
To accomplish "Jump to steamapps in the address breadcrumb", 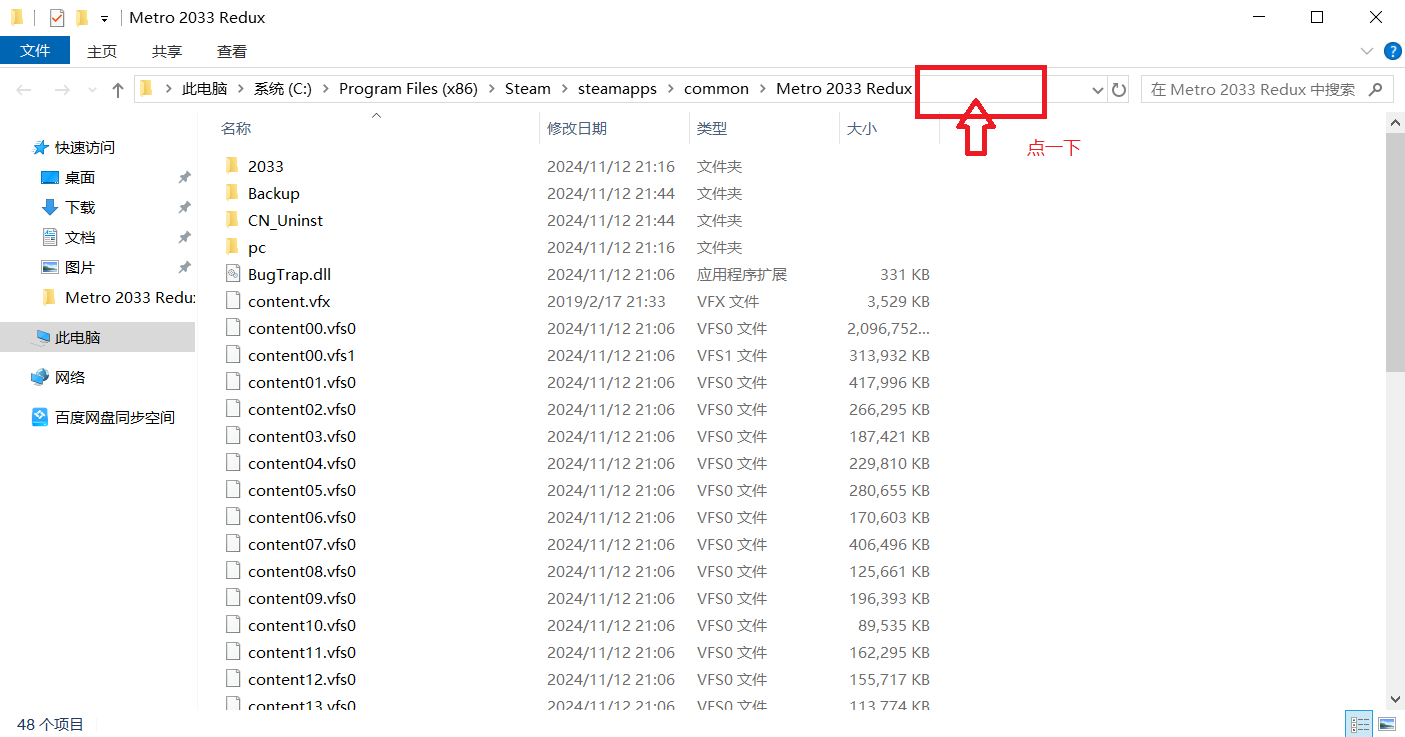I will click(x=617, y=89).
